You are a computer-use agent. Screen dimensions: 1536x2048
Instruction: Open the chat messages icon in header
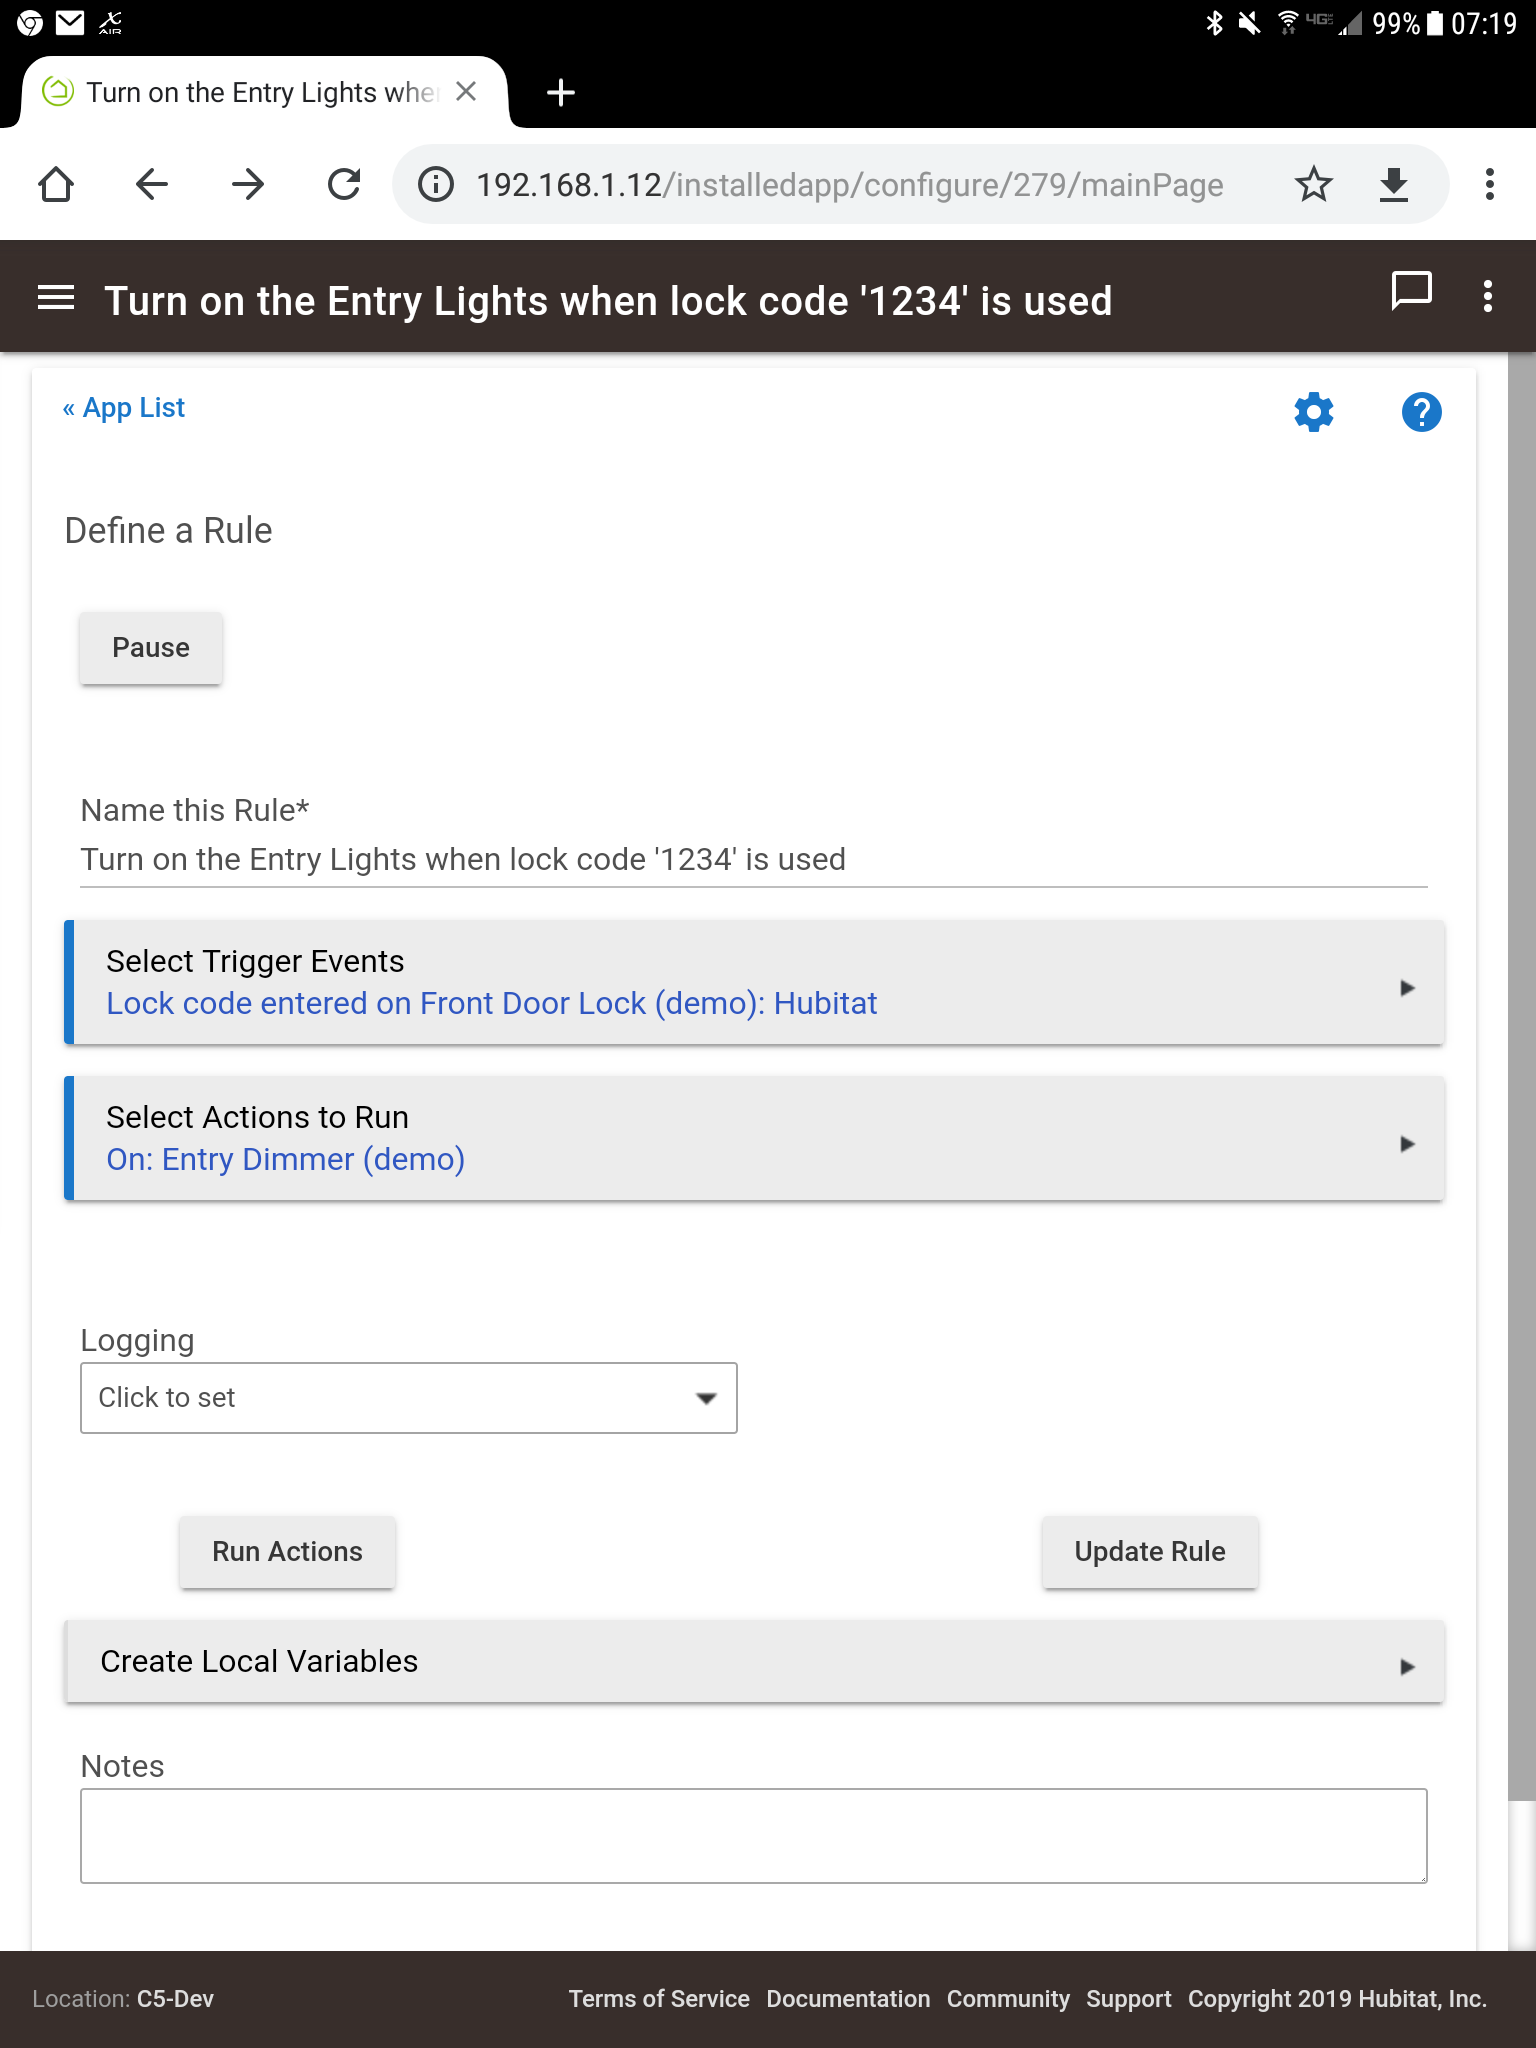(1411, 292)
